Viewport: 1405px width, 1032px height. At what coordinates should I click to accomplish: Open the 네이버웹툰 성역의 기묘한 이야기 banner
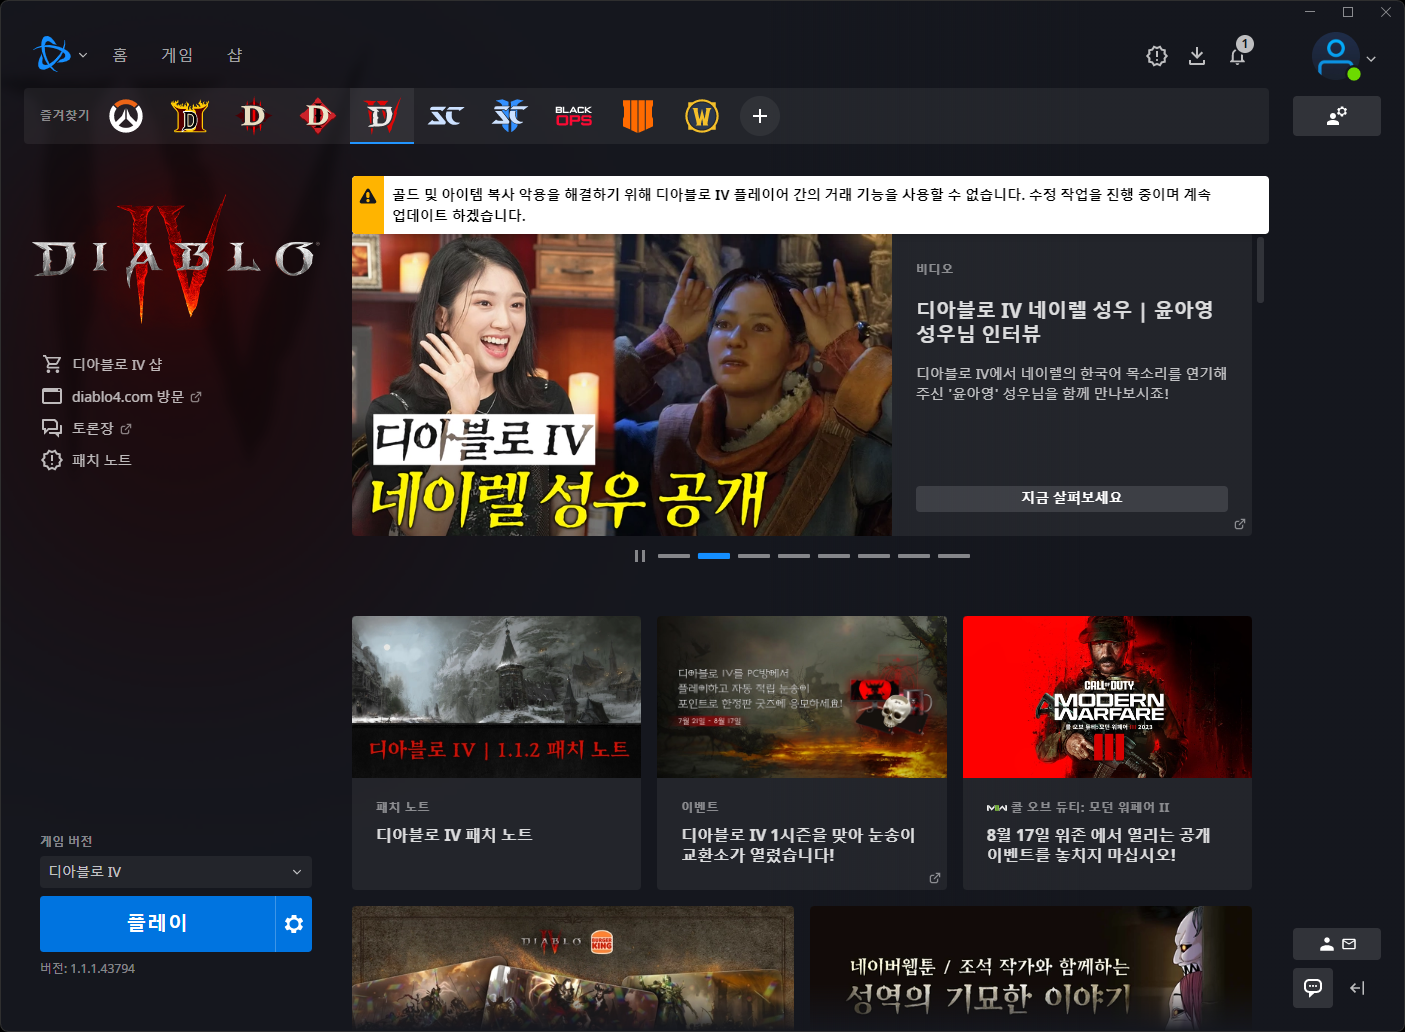point(1031,967)
